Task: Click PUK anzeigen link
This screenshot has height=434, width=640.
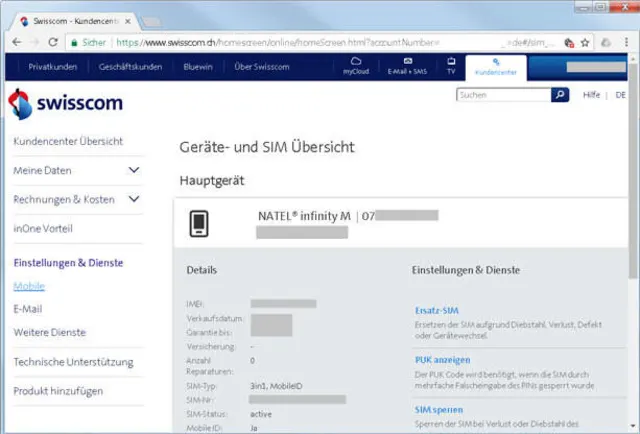Action: [442, 359]
